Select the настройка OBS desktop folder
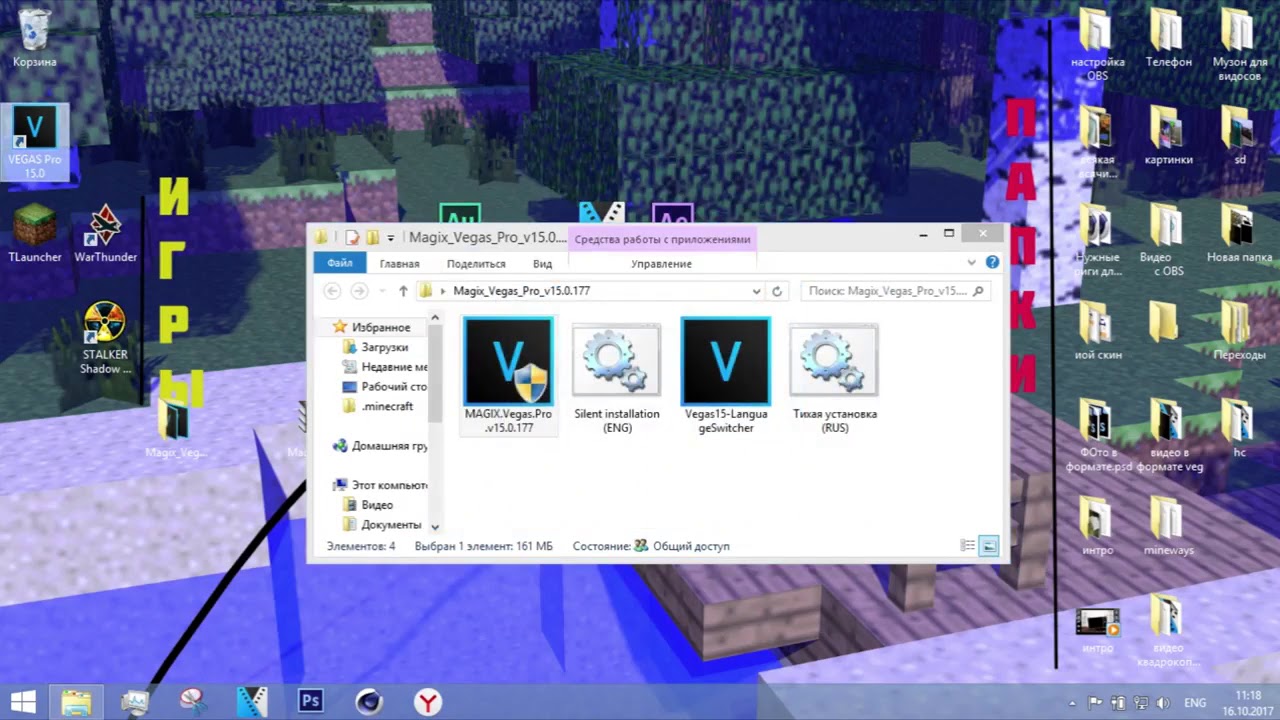Image resolution: width=1280 pixels, height=720 pixels. [1097, 45]
